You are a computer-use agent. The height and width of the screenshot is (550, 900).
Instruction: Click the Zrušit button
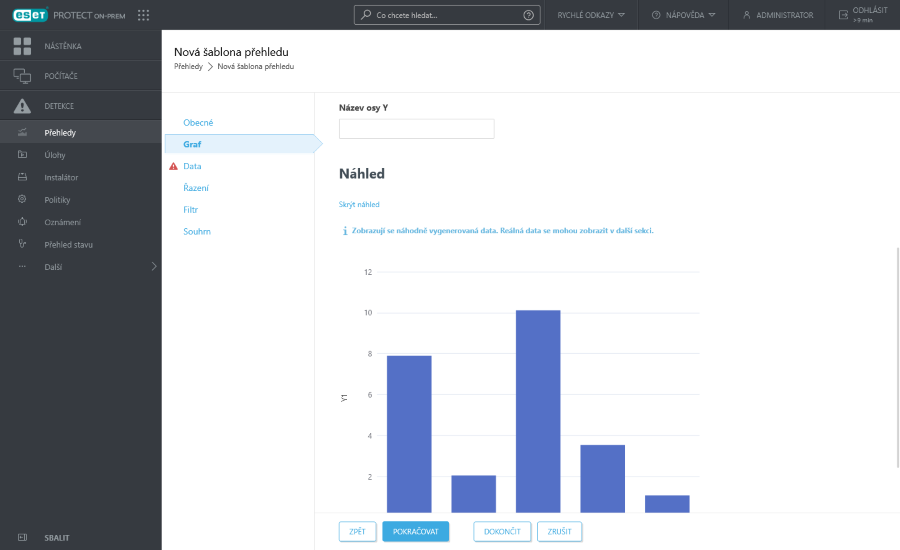[559, 531]
